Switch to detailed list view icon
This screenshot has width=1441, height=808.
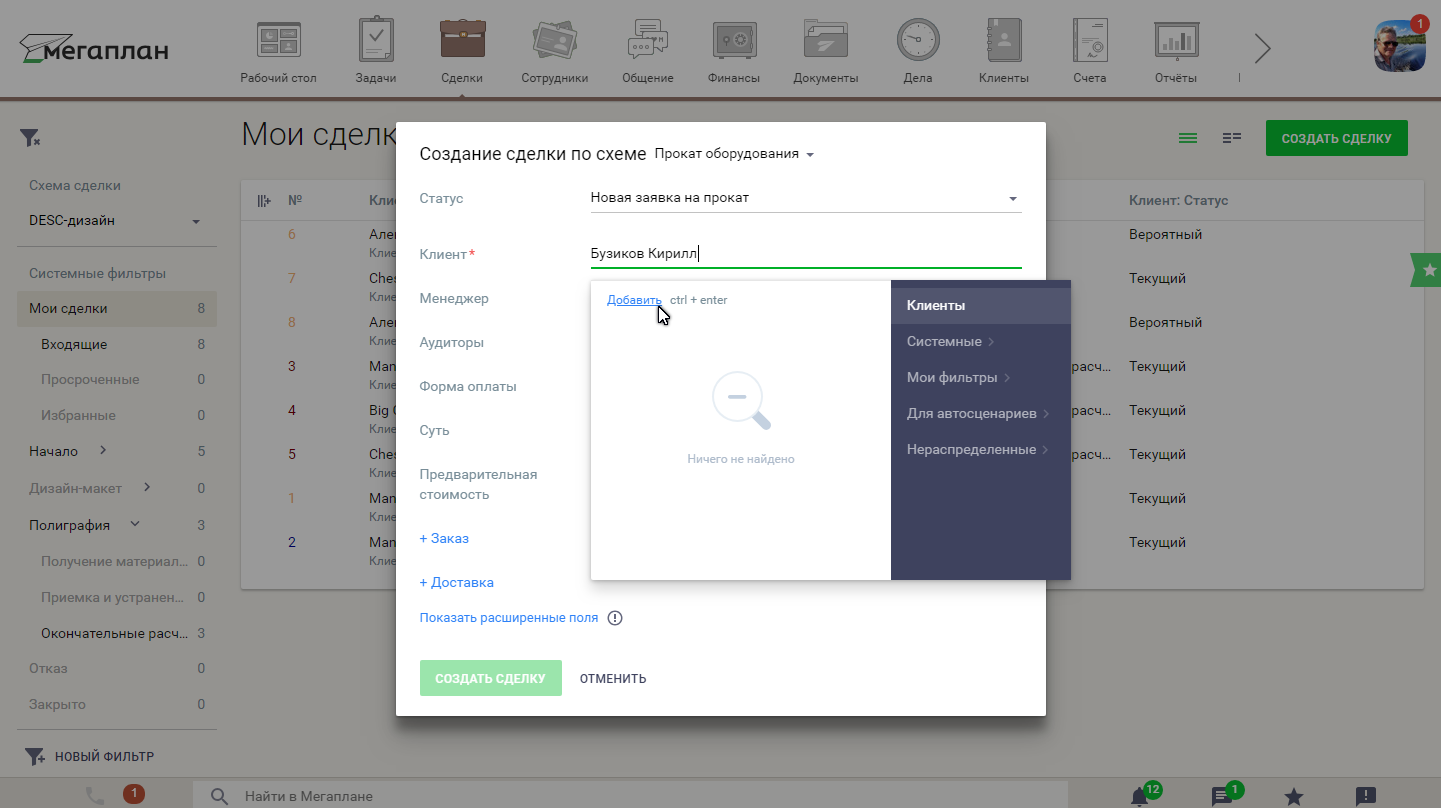[x=1232, y=138]
